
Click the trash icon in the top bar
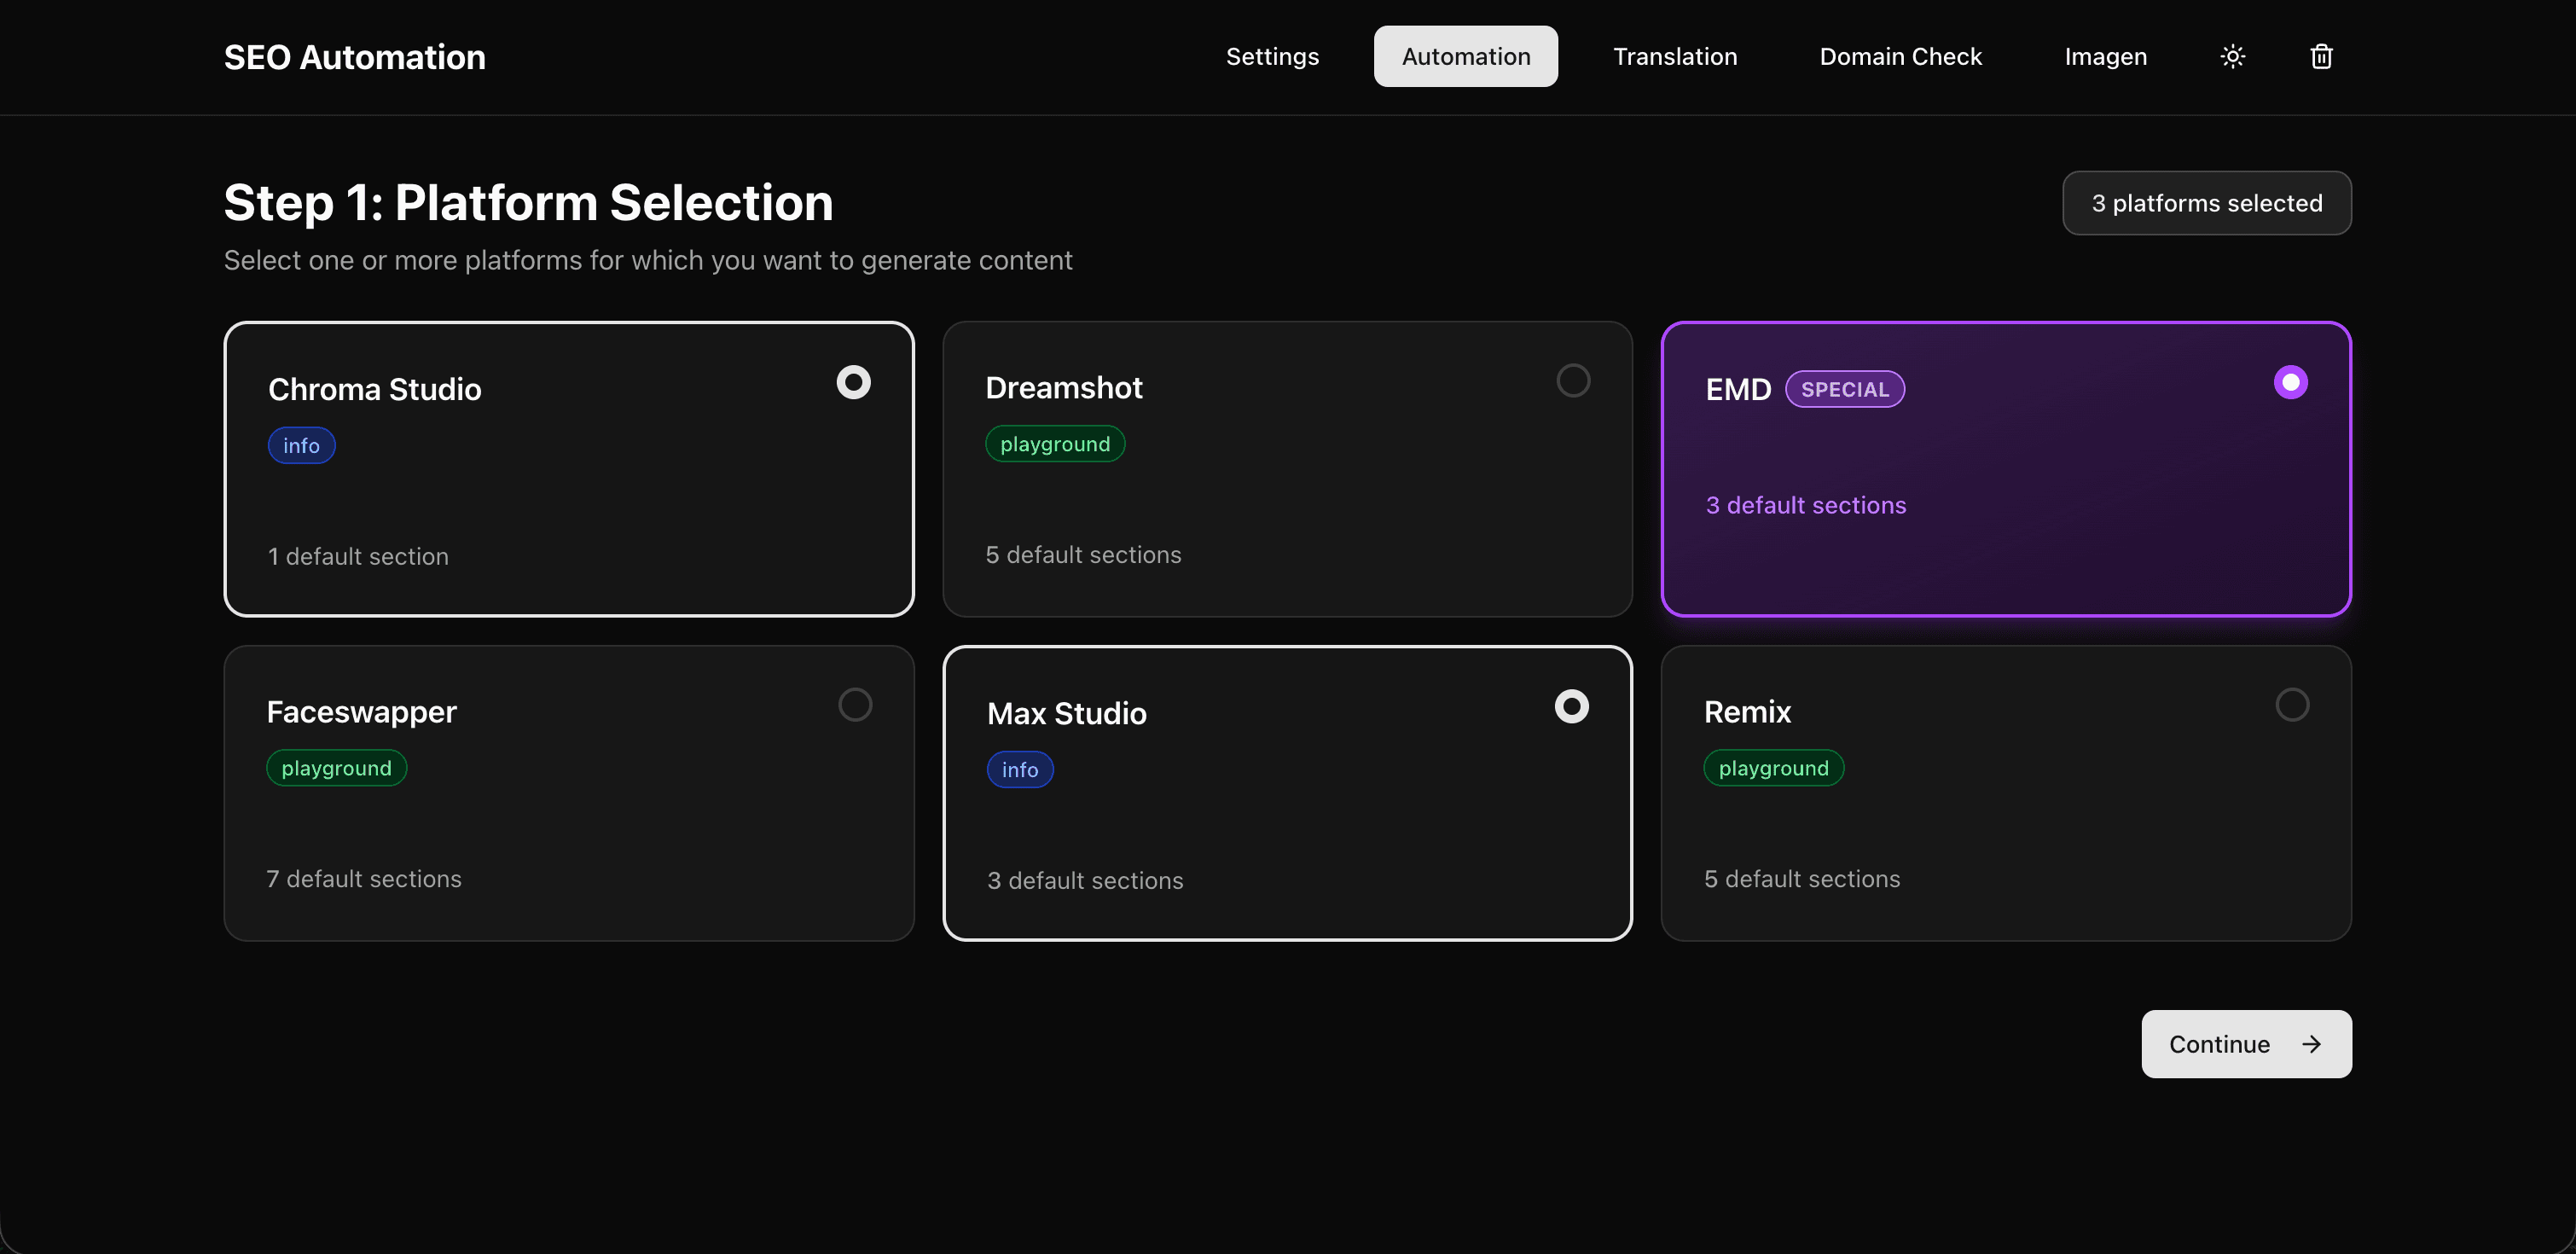click(x=2321, y=56)
